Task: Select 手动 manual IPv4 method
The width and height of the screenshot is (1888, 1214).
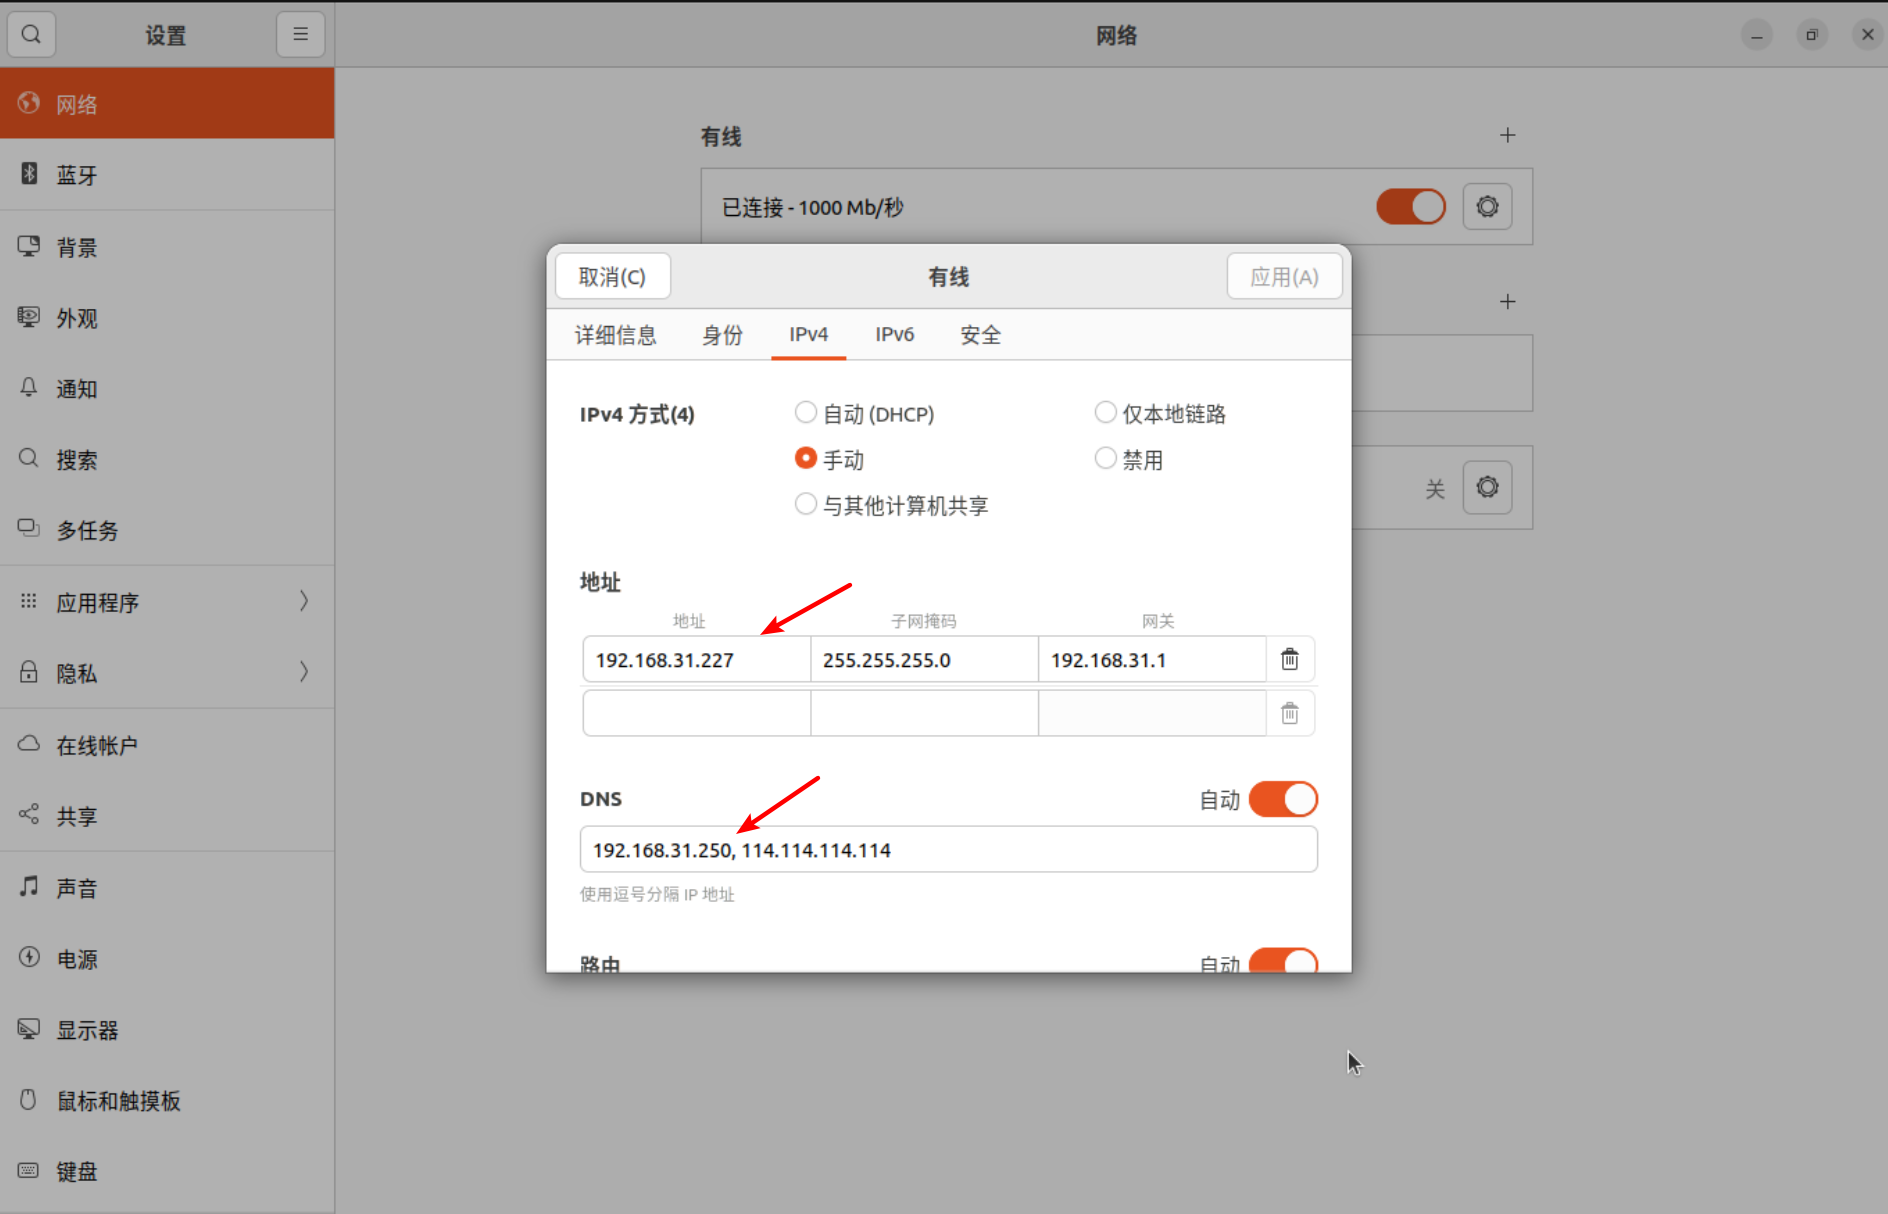Action: (x=830, y=459)
